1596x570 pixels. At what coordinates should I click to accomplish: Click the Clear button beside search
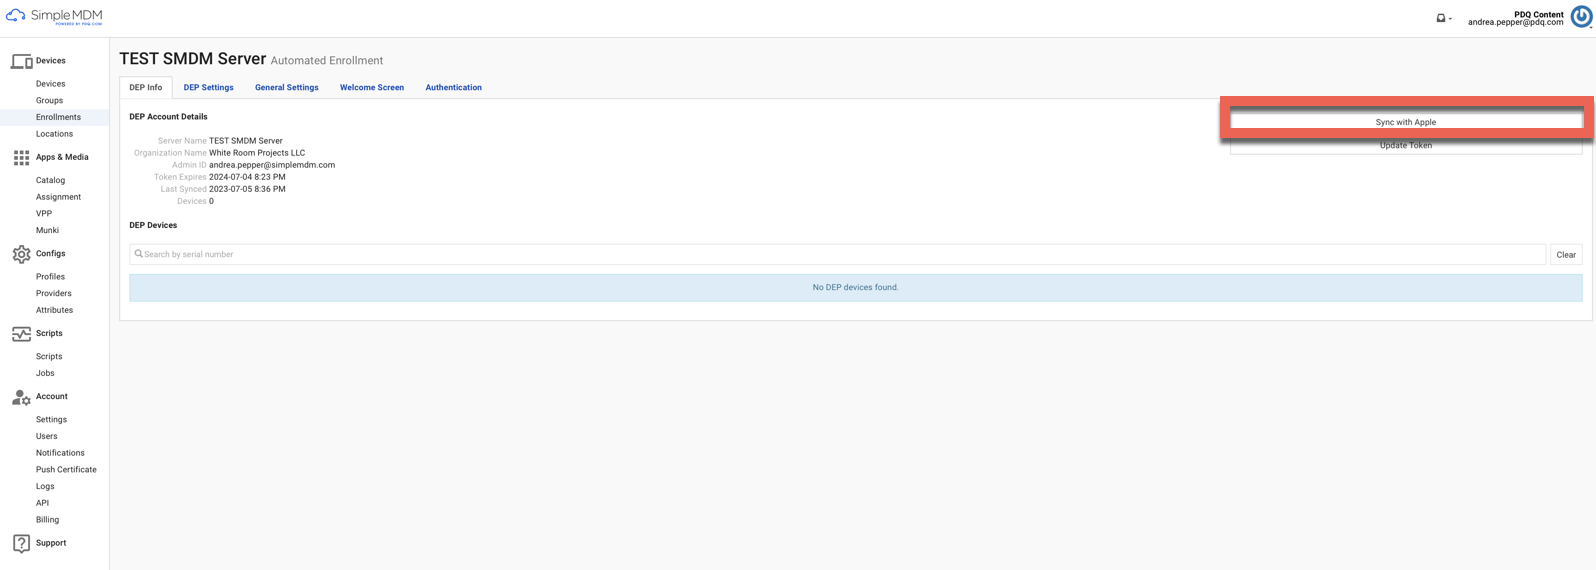[x=1566, y=255]
